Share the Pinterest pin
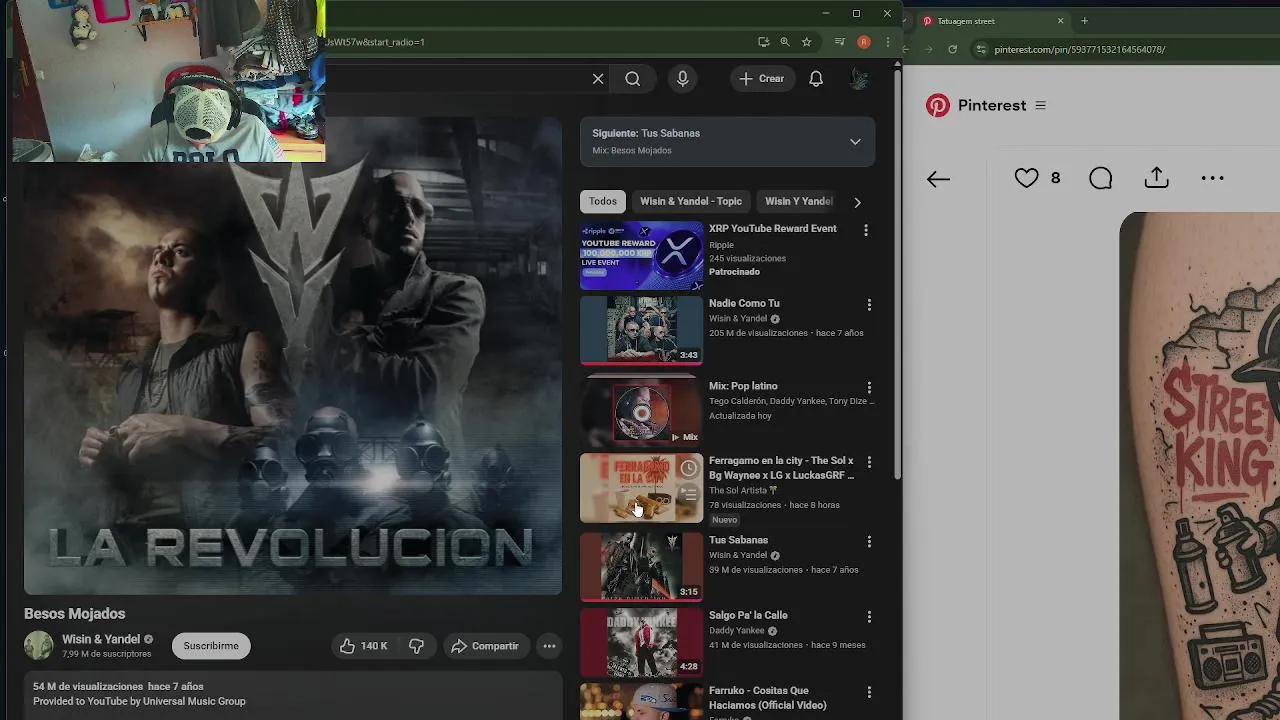Screen dimensions: 1280x720 pos(1156,178)
